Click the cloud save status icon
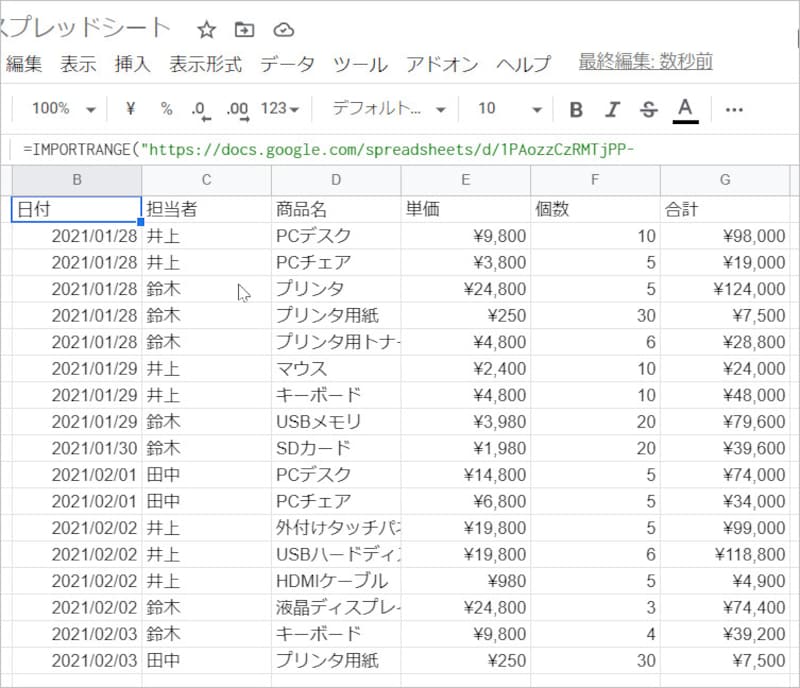800x688 pixels. pos(284,29)
